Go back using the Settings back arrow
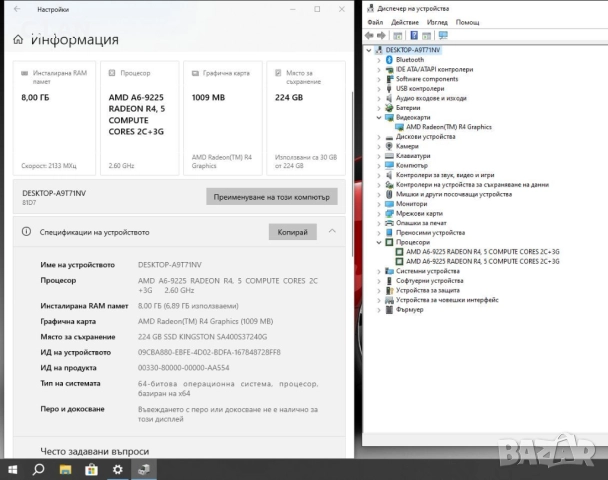Viewport: 608px width, 480px height. (17, 9)
